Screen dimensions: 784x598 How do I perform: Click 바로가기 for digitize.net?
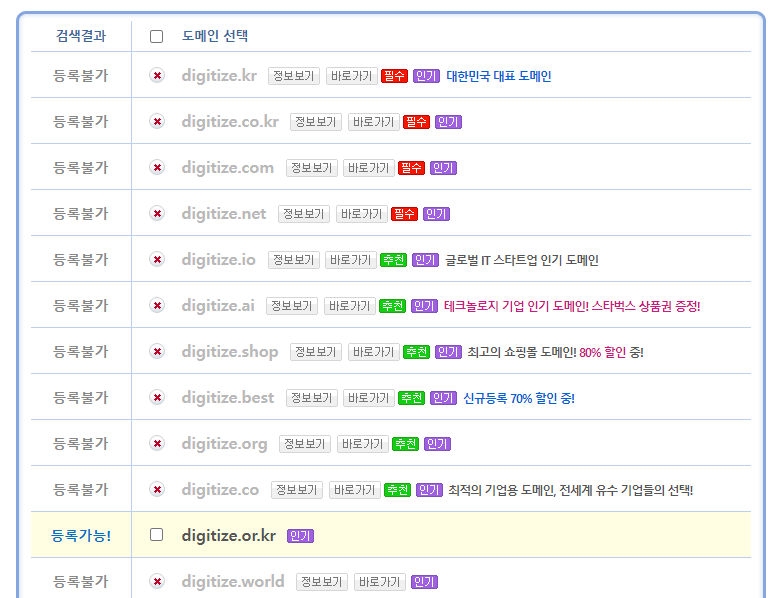[362, 214]
